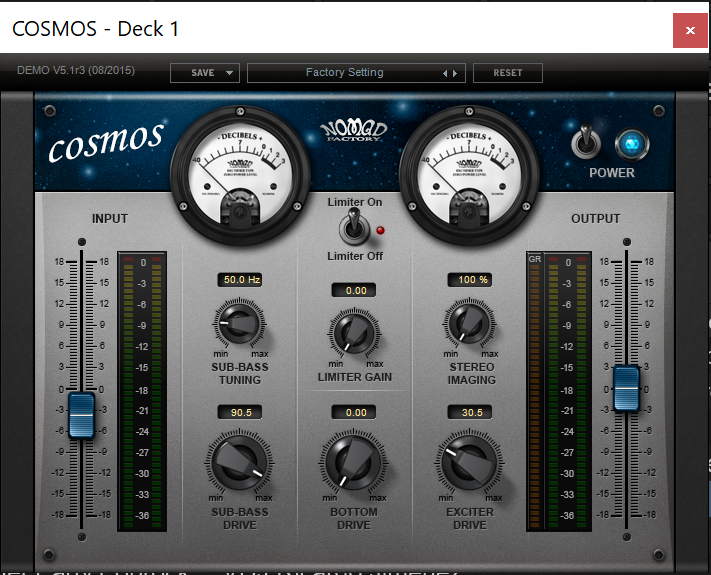Click the RESET button
The height and width of the screenshot is (575, 711).
click(507, 73)
